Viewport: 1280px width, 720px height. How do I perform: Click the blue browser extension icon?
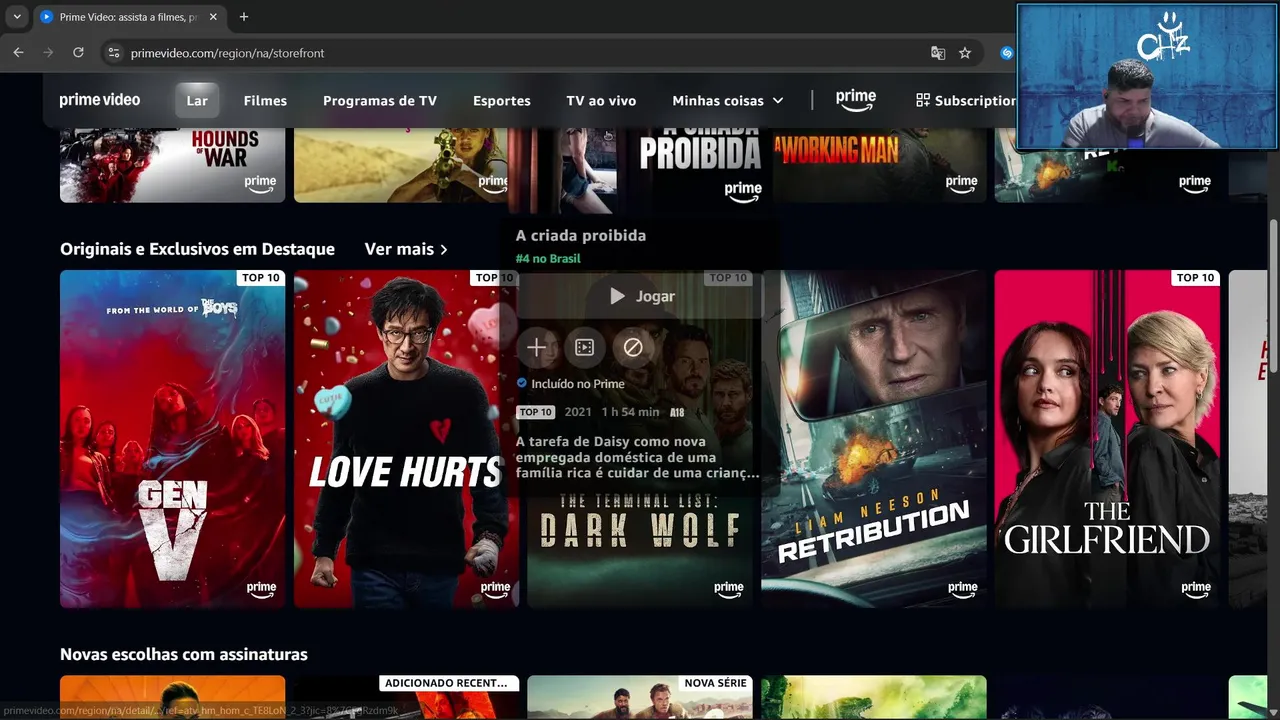tap(1007, 53)
